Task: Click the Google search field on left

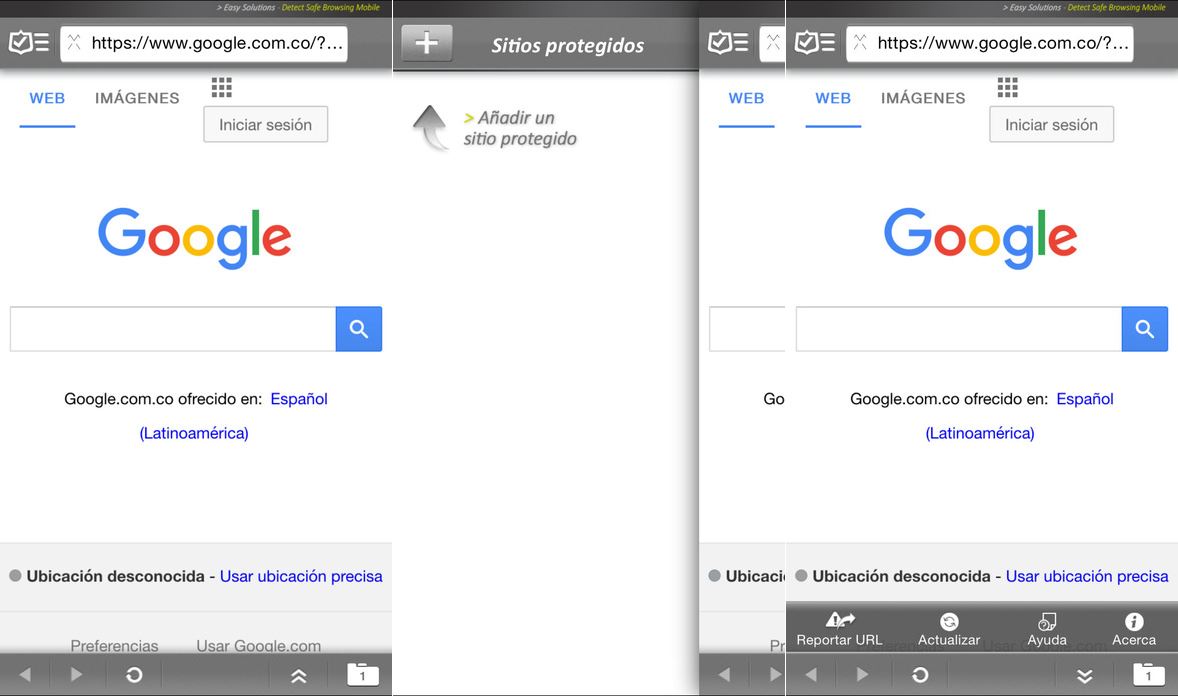Action: pos(173,328)
